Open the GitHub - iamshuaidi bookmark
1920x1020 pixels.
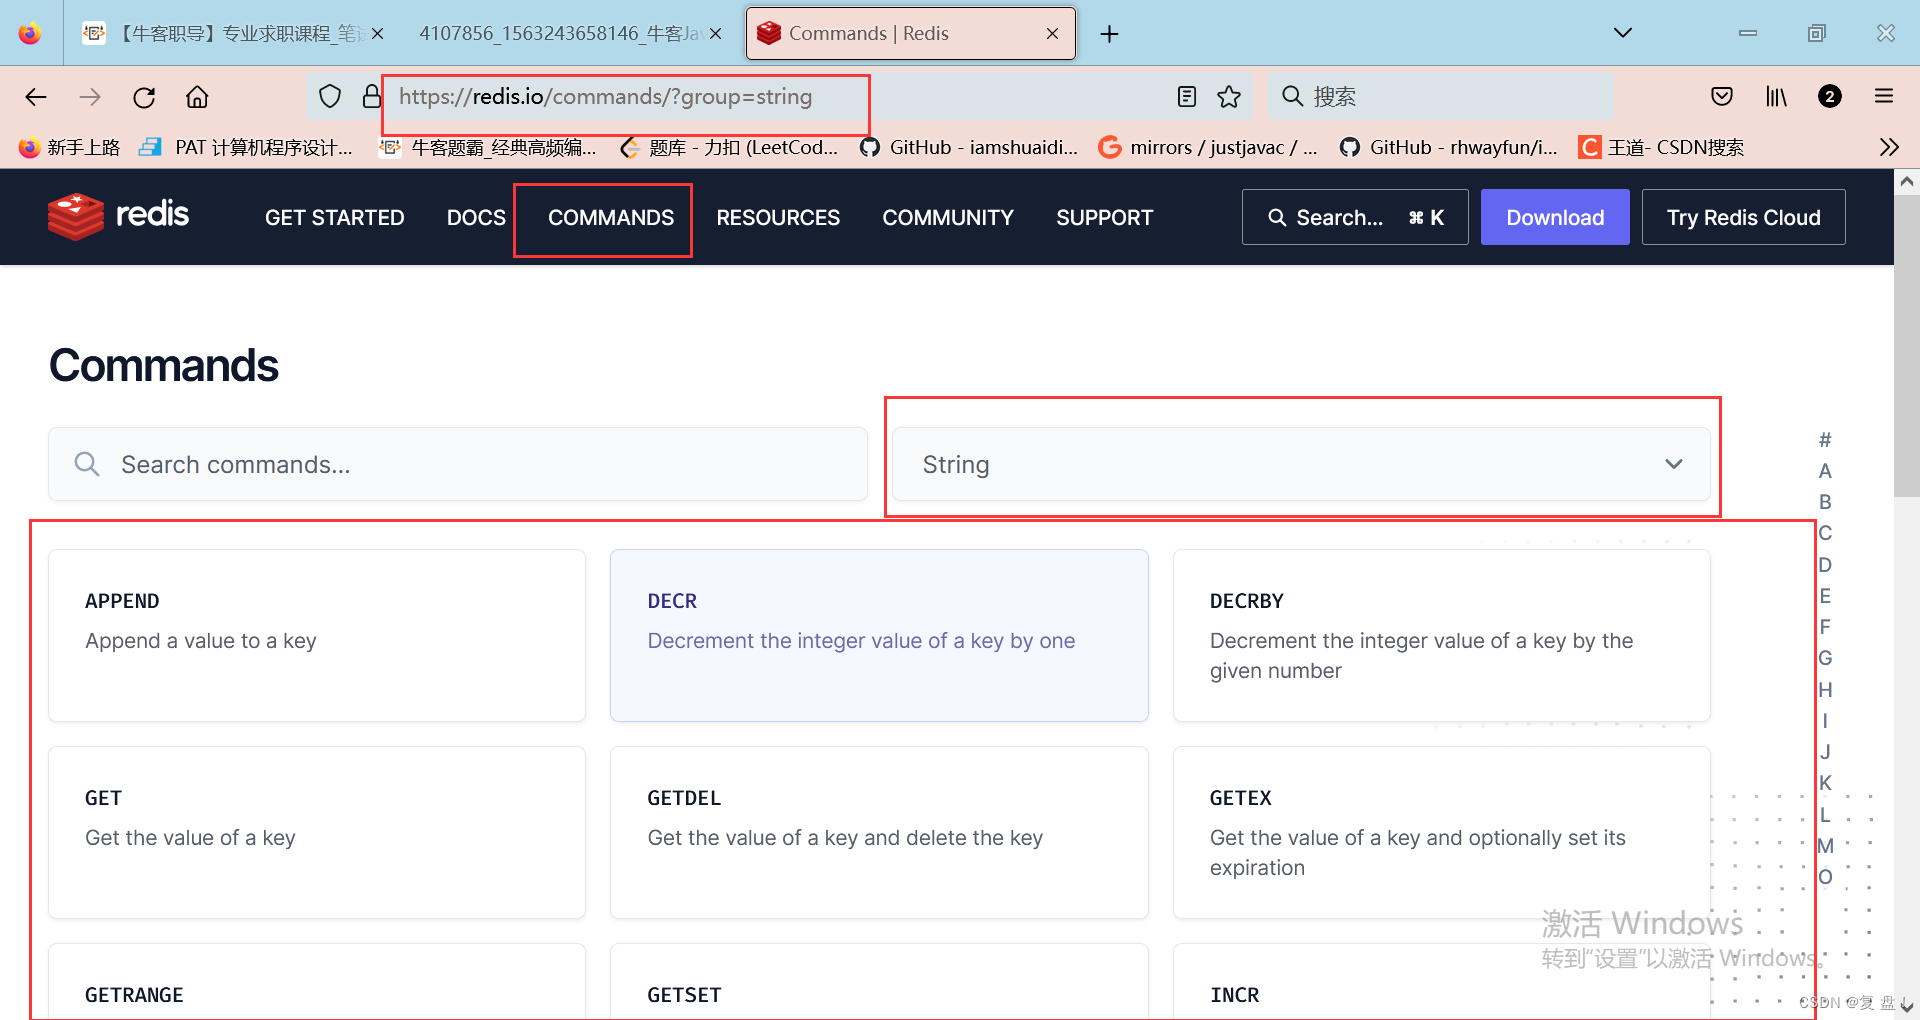pyautogui.click(x=969, y=147)
